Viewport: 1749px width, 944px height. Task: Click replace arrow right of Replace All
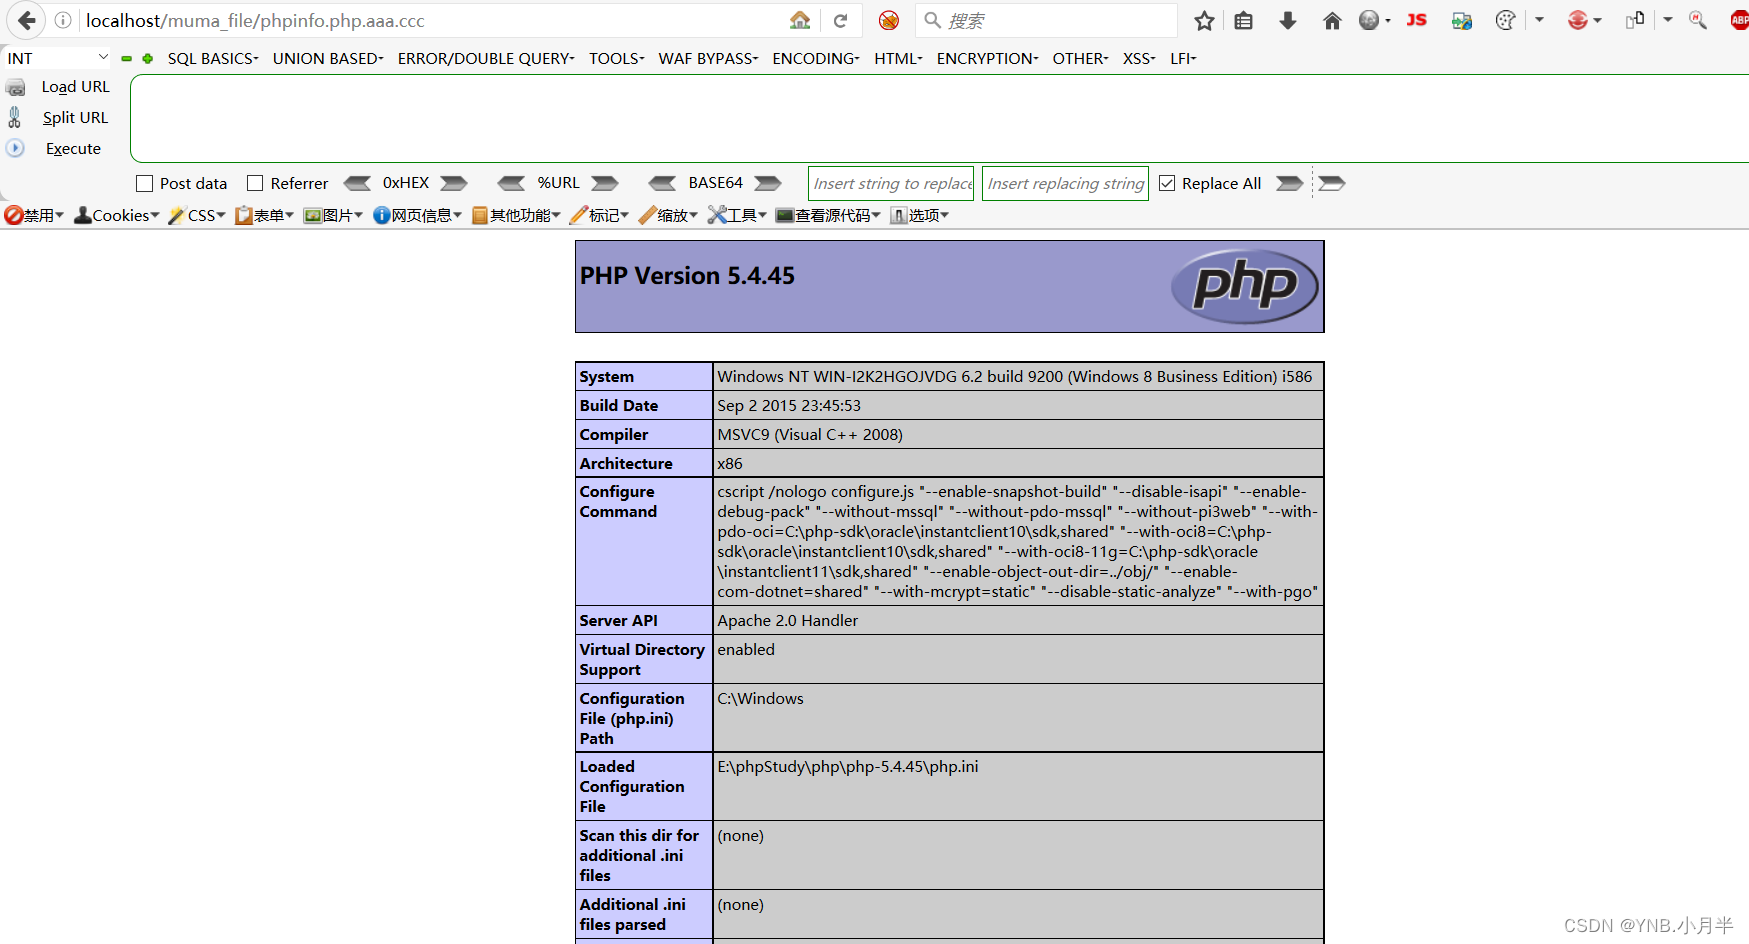(x=1290, y=183)
